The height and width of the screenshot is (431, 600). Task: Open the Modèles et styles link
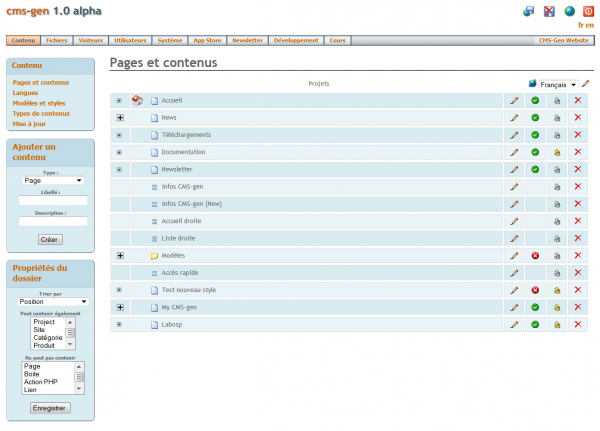pos(39,103)
